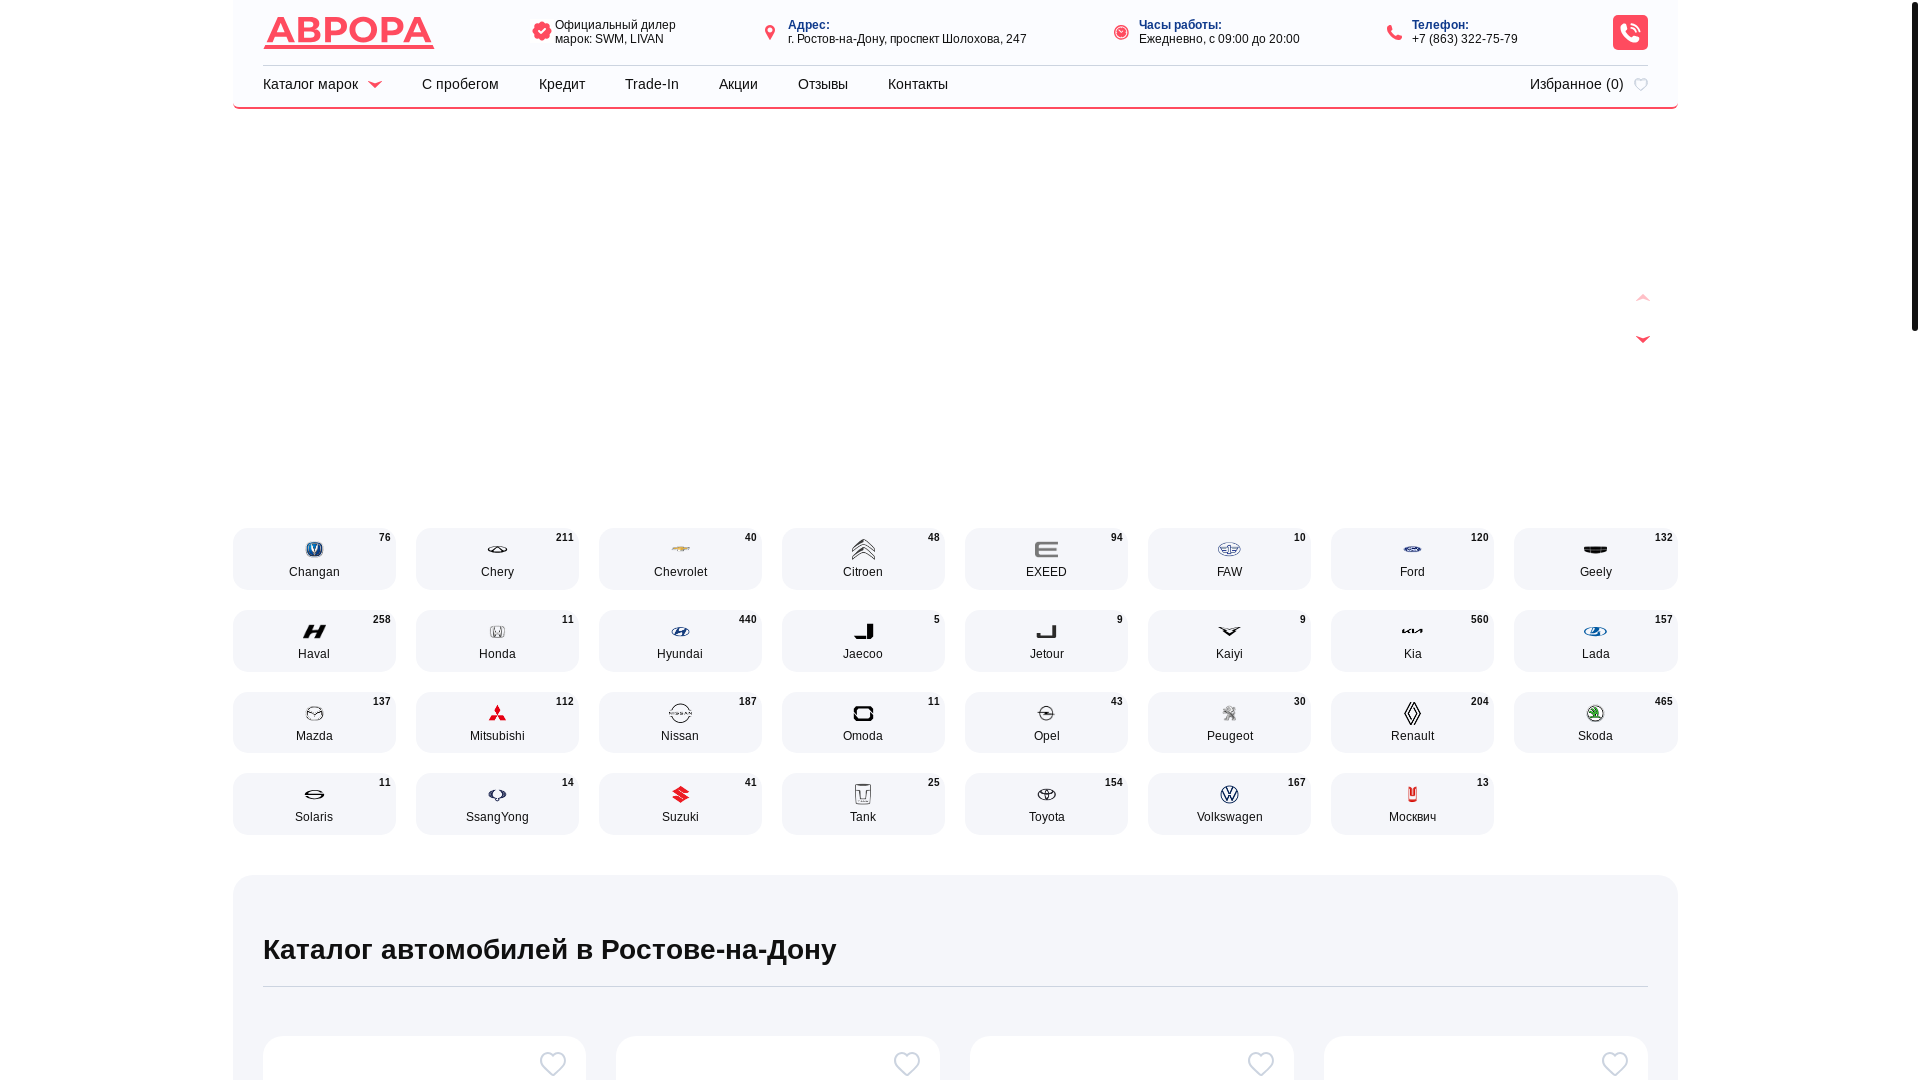The height and width of the screenshot is (1080, 1920).
Task: Open the Renault brand tile
Action: [x=1412, y=722]
